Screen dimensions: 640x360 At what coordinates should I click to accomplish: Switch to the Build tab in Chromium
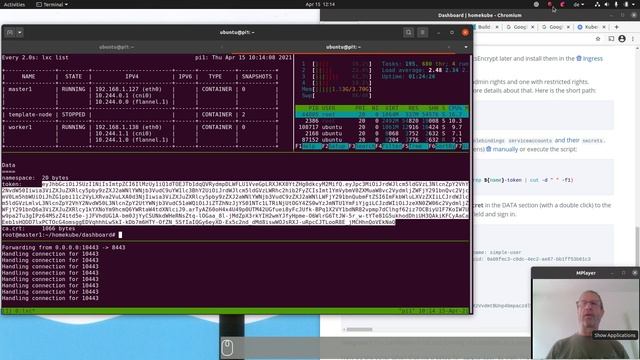(x=484, y=27)
